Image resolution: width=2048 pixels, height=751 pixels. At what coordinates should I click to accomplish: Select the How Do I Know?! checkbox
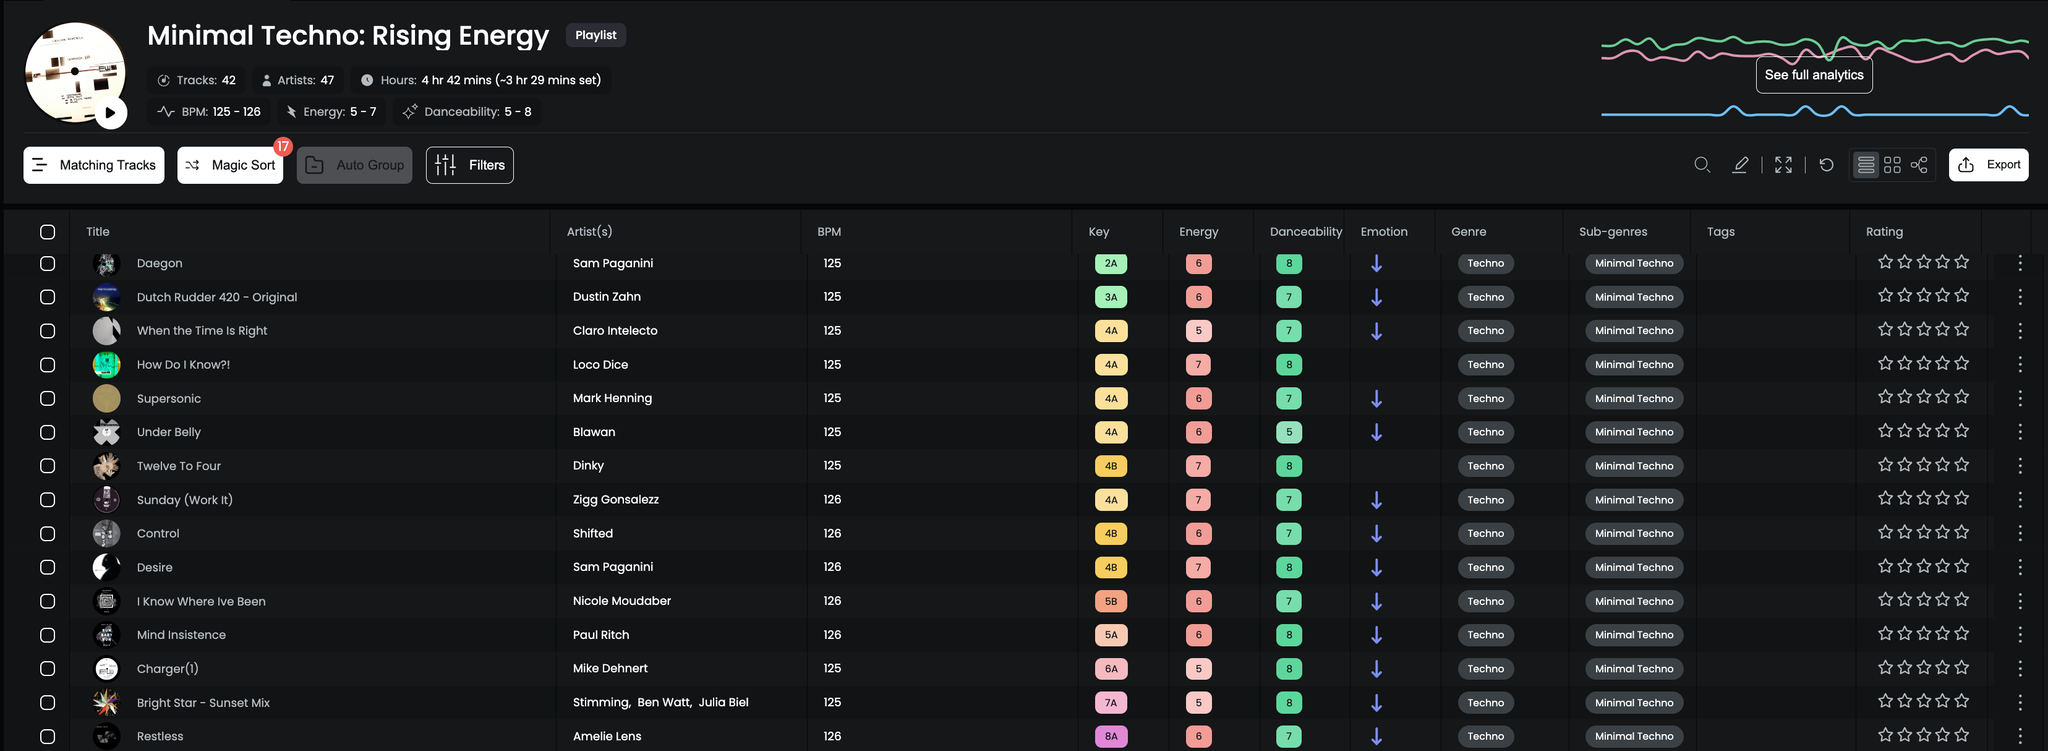(47, 365)
